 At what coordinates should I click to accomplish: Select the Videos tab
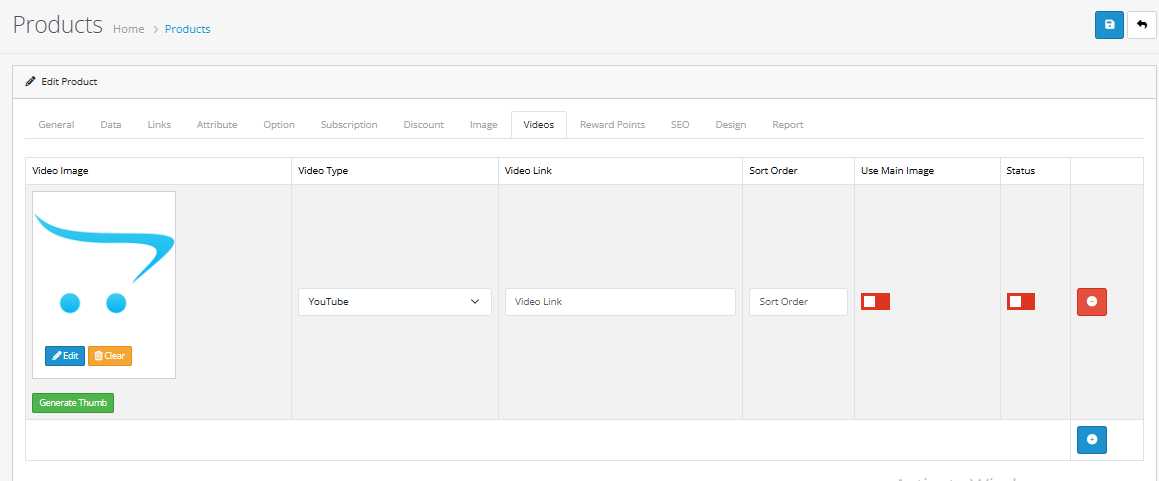pos(538,125)
